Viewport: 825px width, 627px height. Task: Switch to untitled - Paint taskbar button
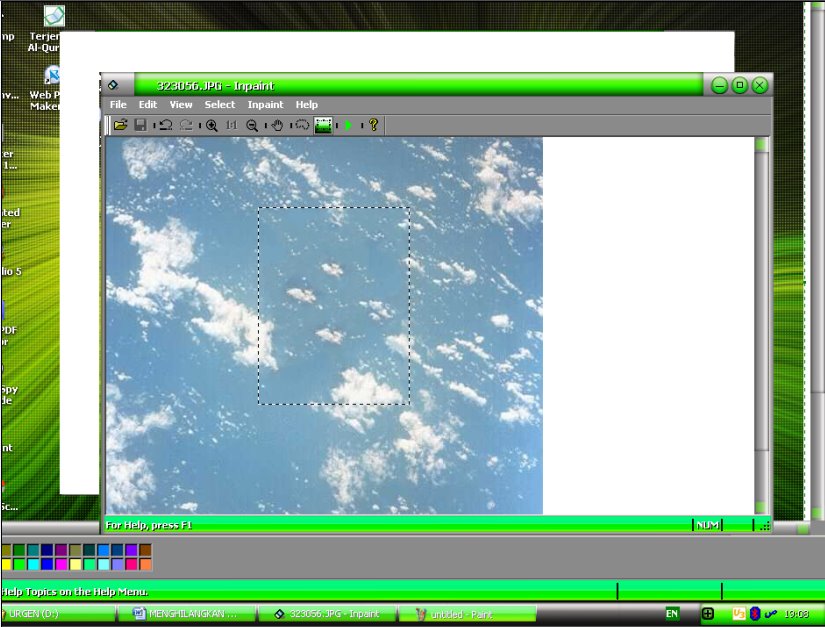[x=467, y=614]
